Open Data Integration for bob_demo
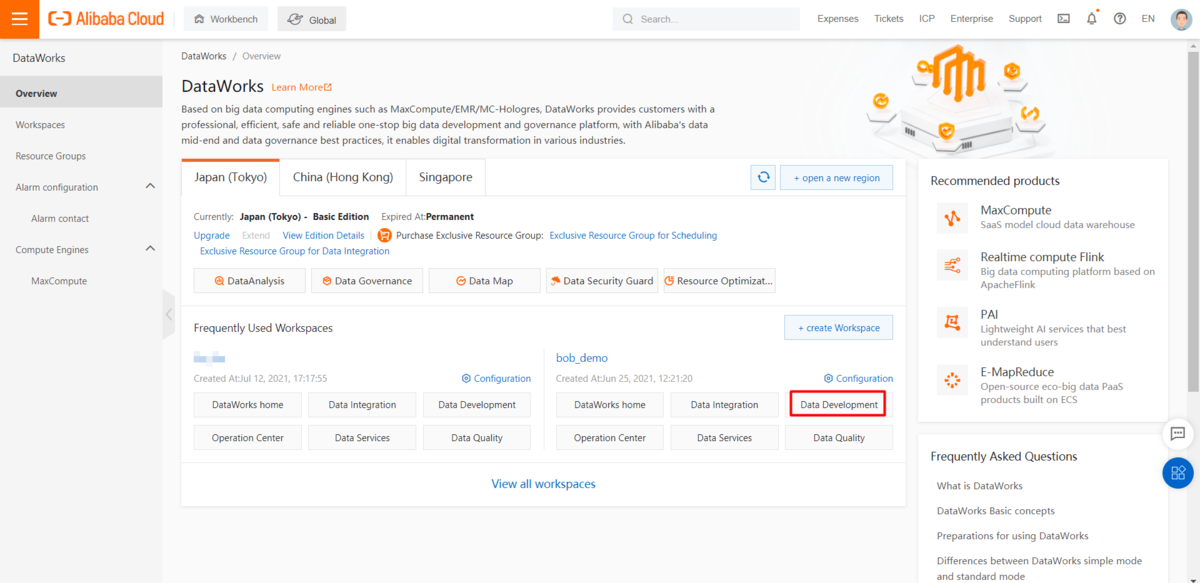1200x583 pixels. pos(724,405)
